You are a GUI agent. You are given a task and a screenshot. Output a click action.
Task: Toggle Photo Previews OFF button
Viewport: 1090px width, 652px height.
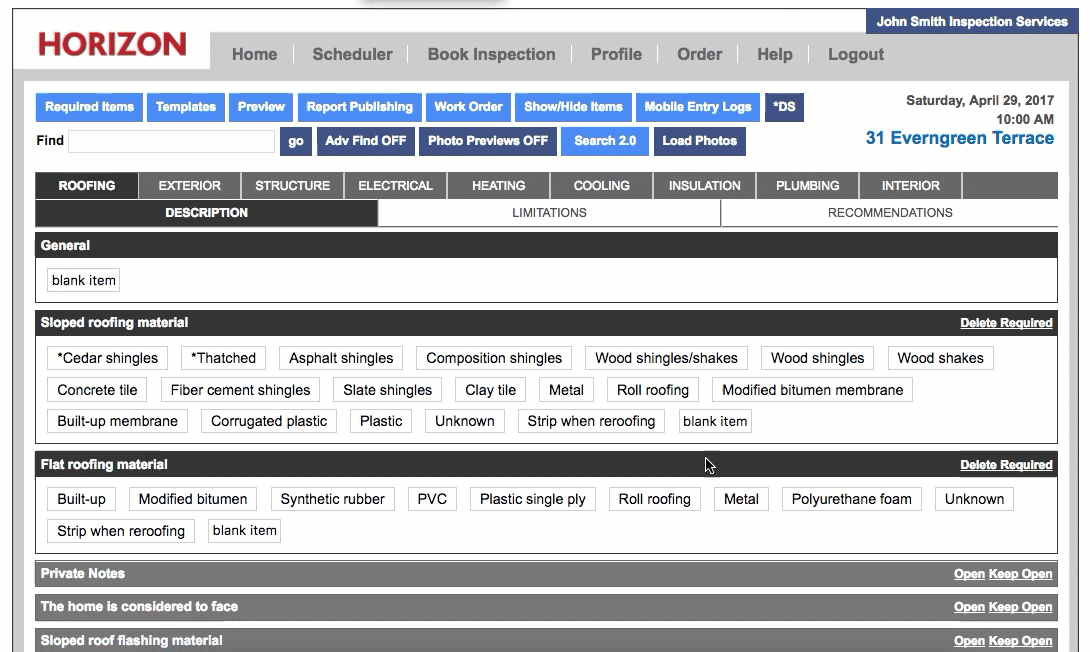pyautogui.click(x=487, y=141)
